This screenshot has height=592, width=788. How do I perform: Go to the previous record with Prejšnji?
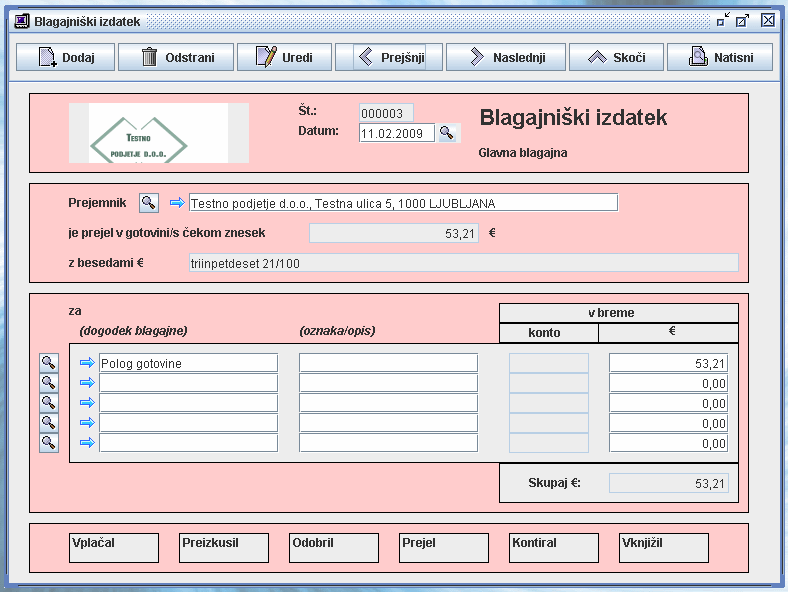[x=389, y=57]
